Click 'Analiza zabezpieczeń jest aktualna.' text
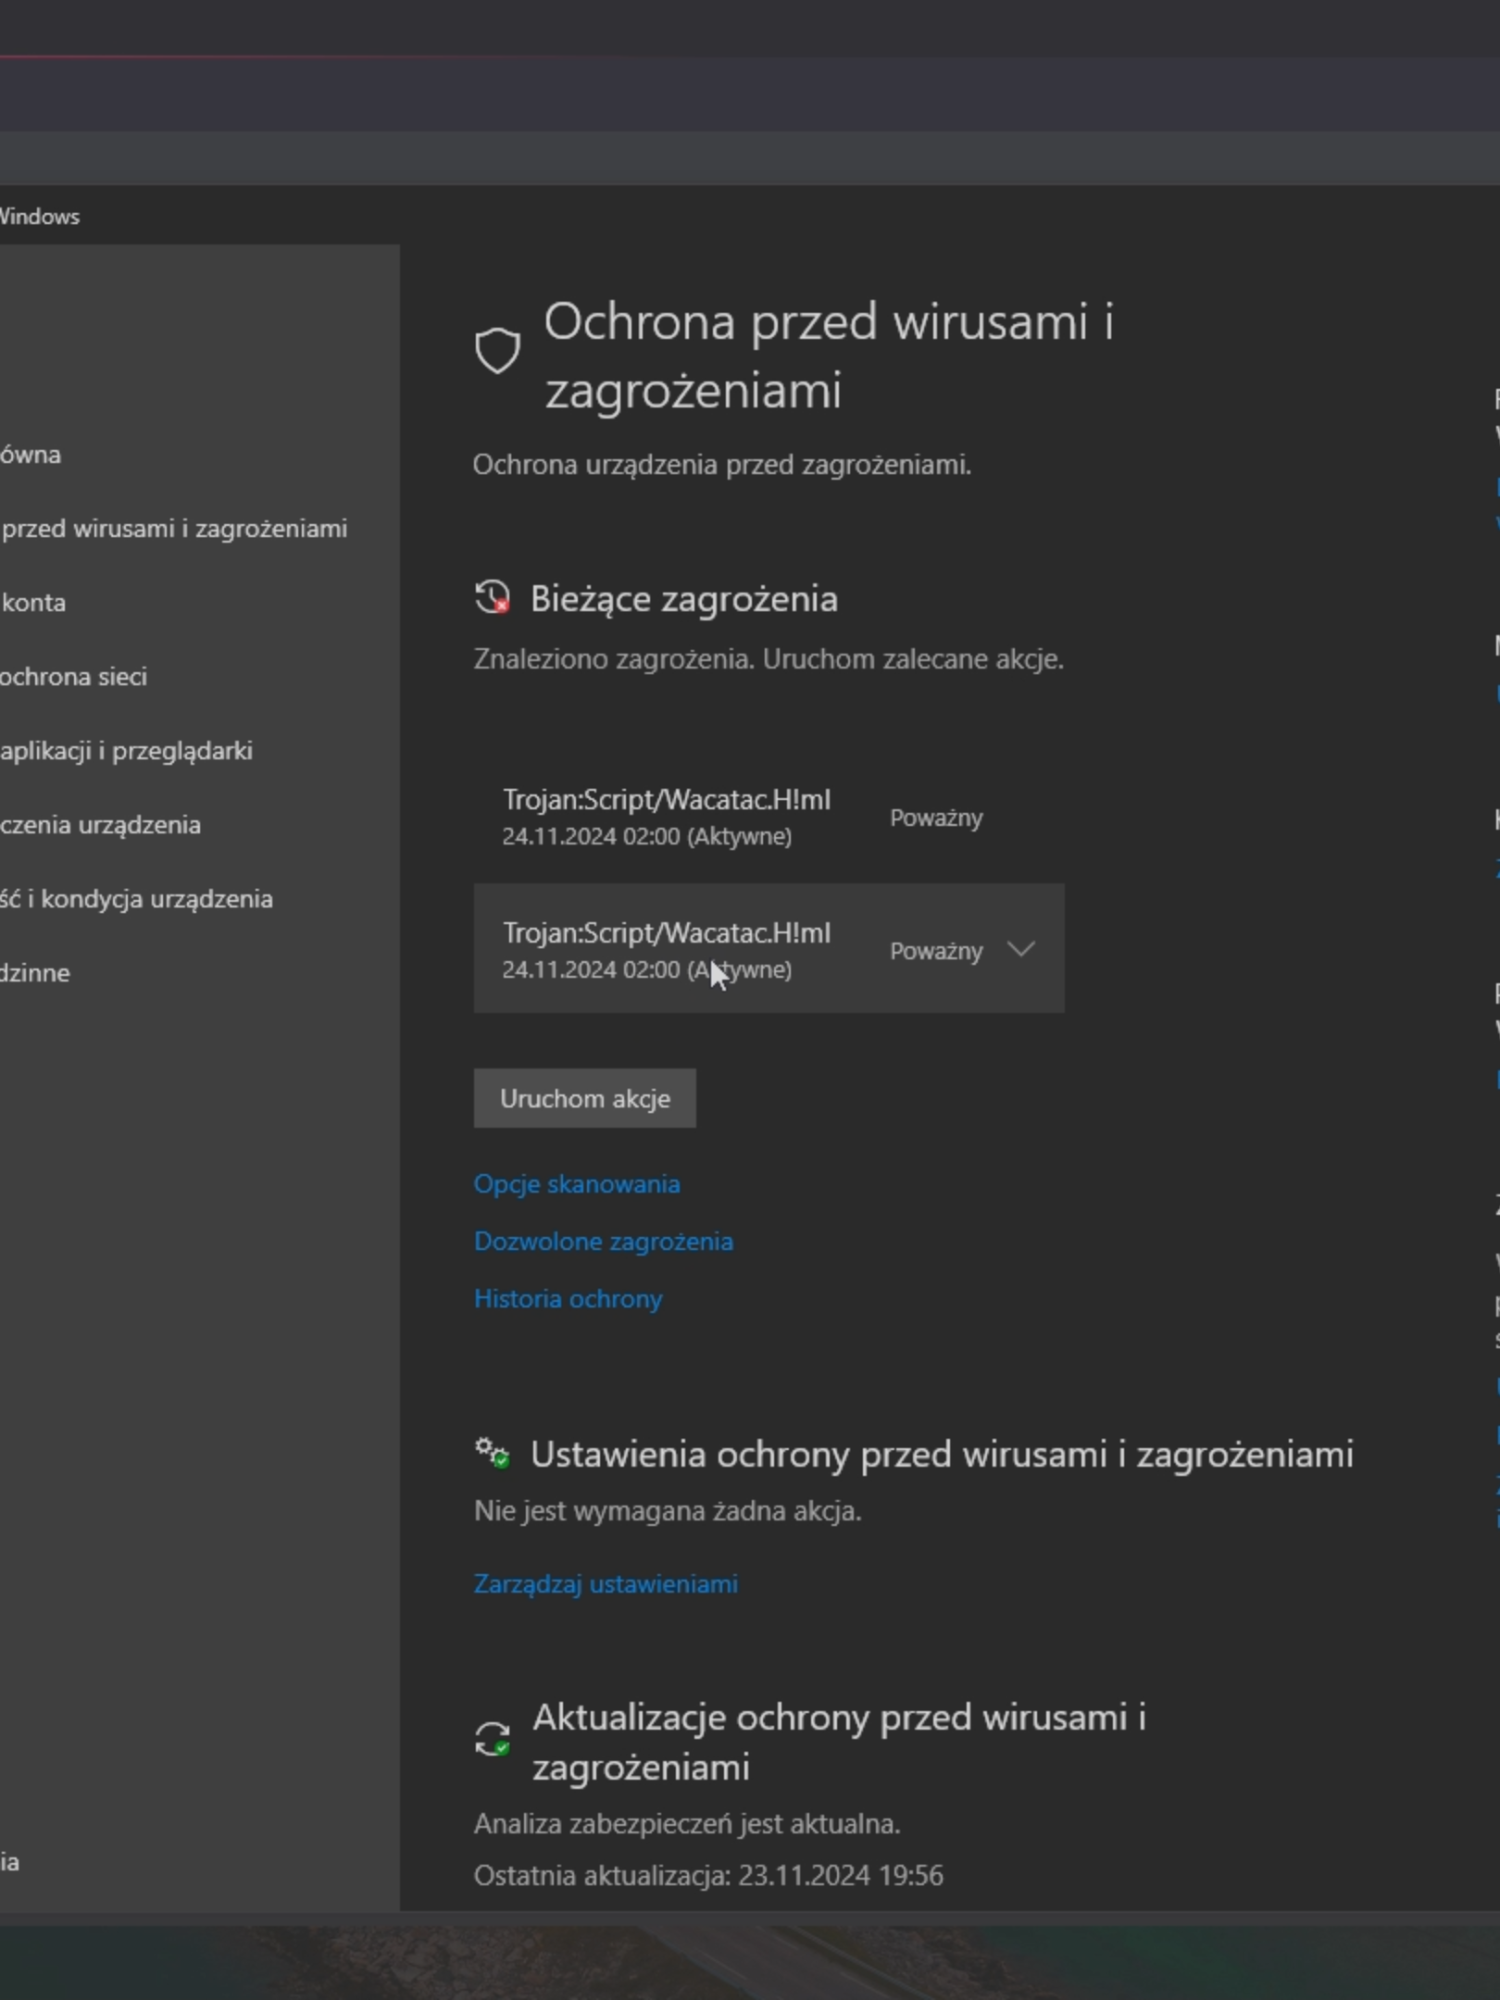Screen dimensions: 1500x2000 [687, 1823]
